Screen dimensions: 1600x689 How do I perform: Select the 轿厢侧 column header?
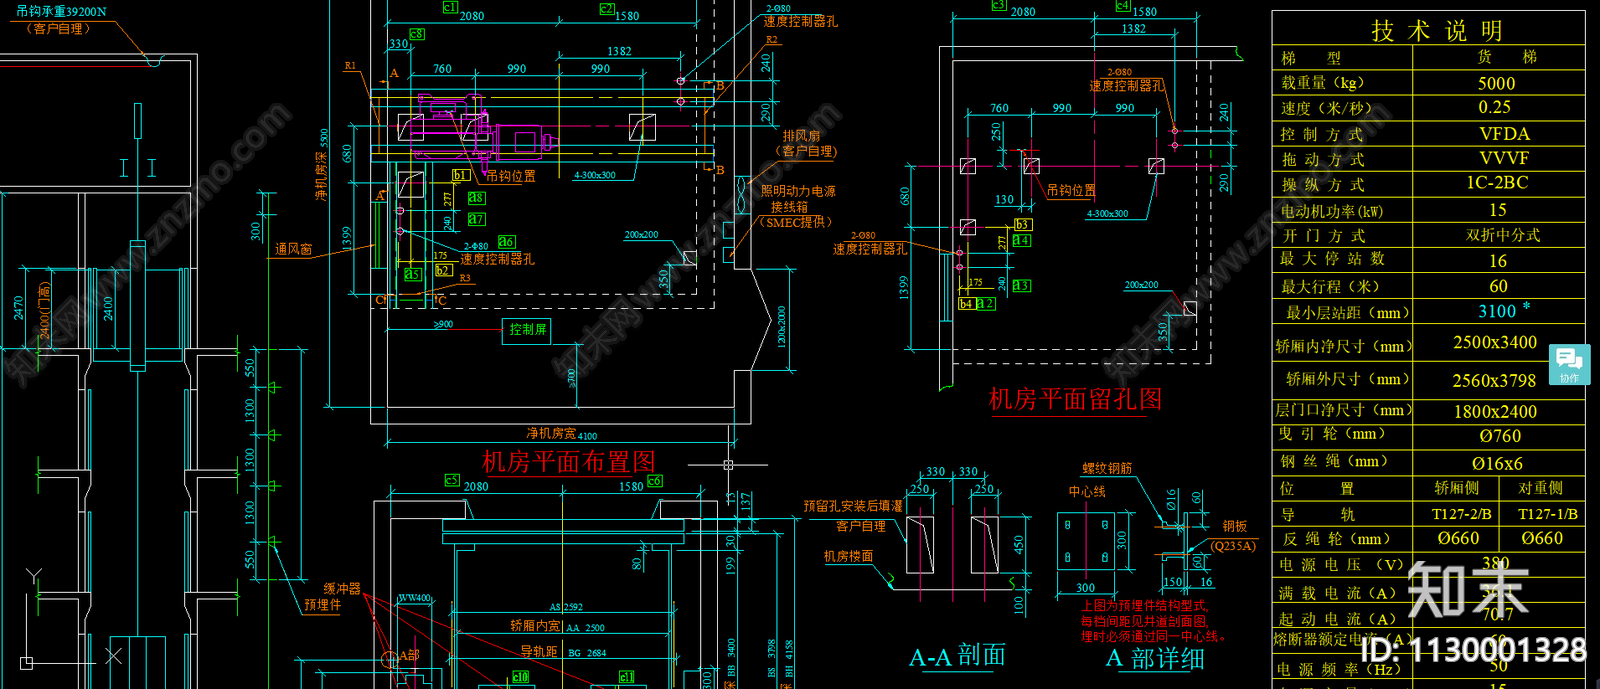tap(1456, 488)
